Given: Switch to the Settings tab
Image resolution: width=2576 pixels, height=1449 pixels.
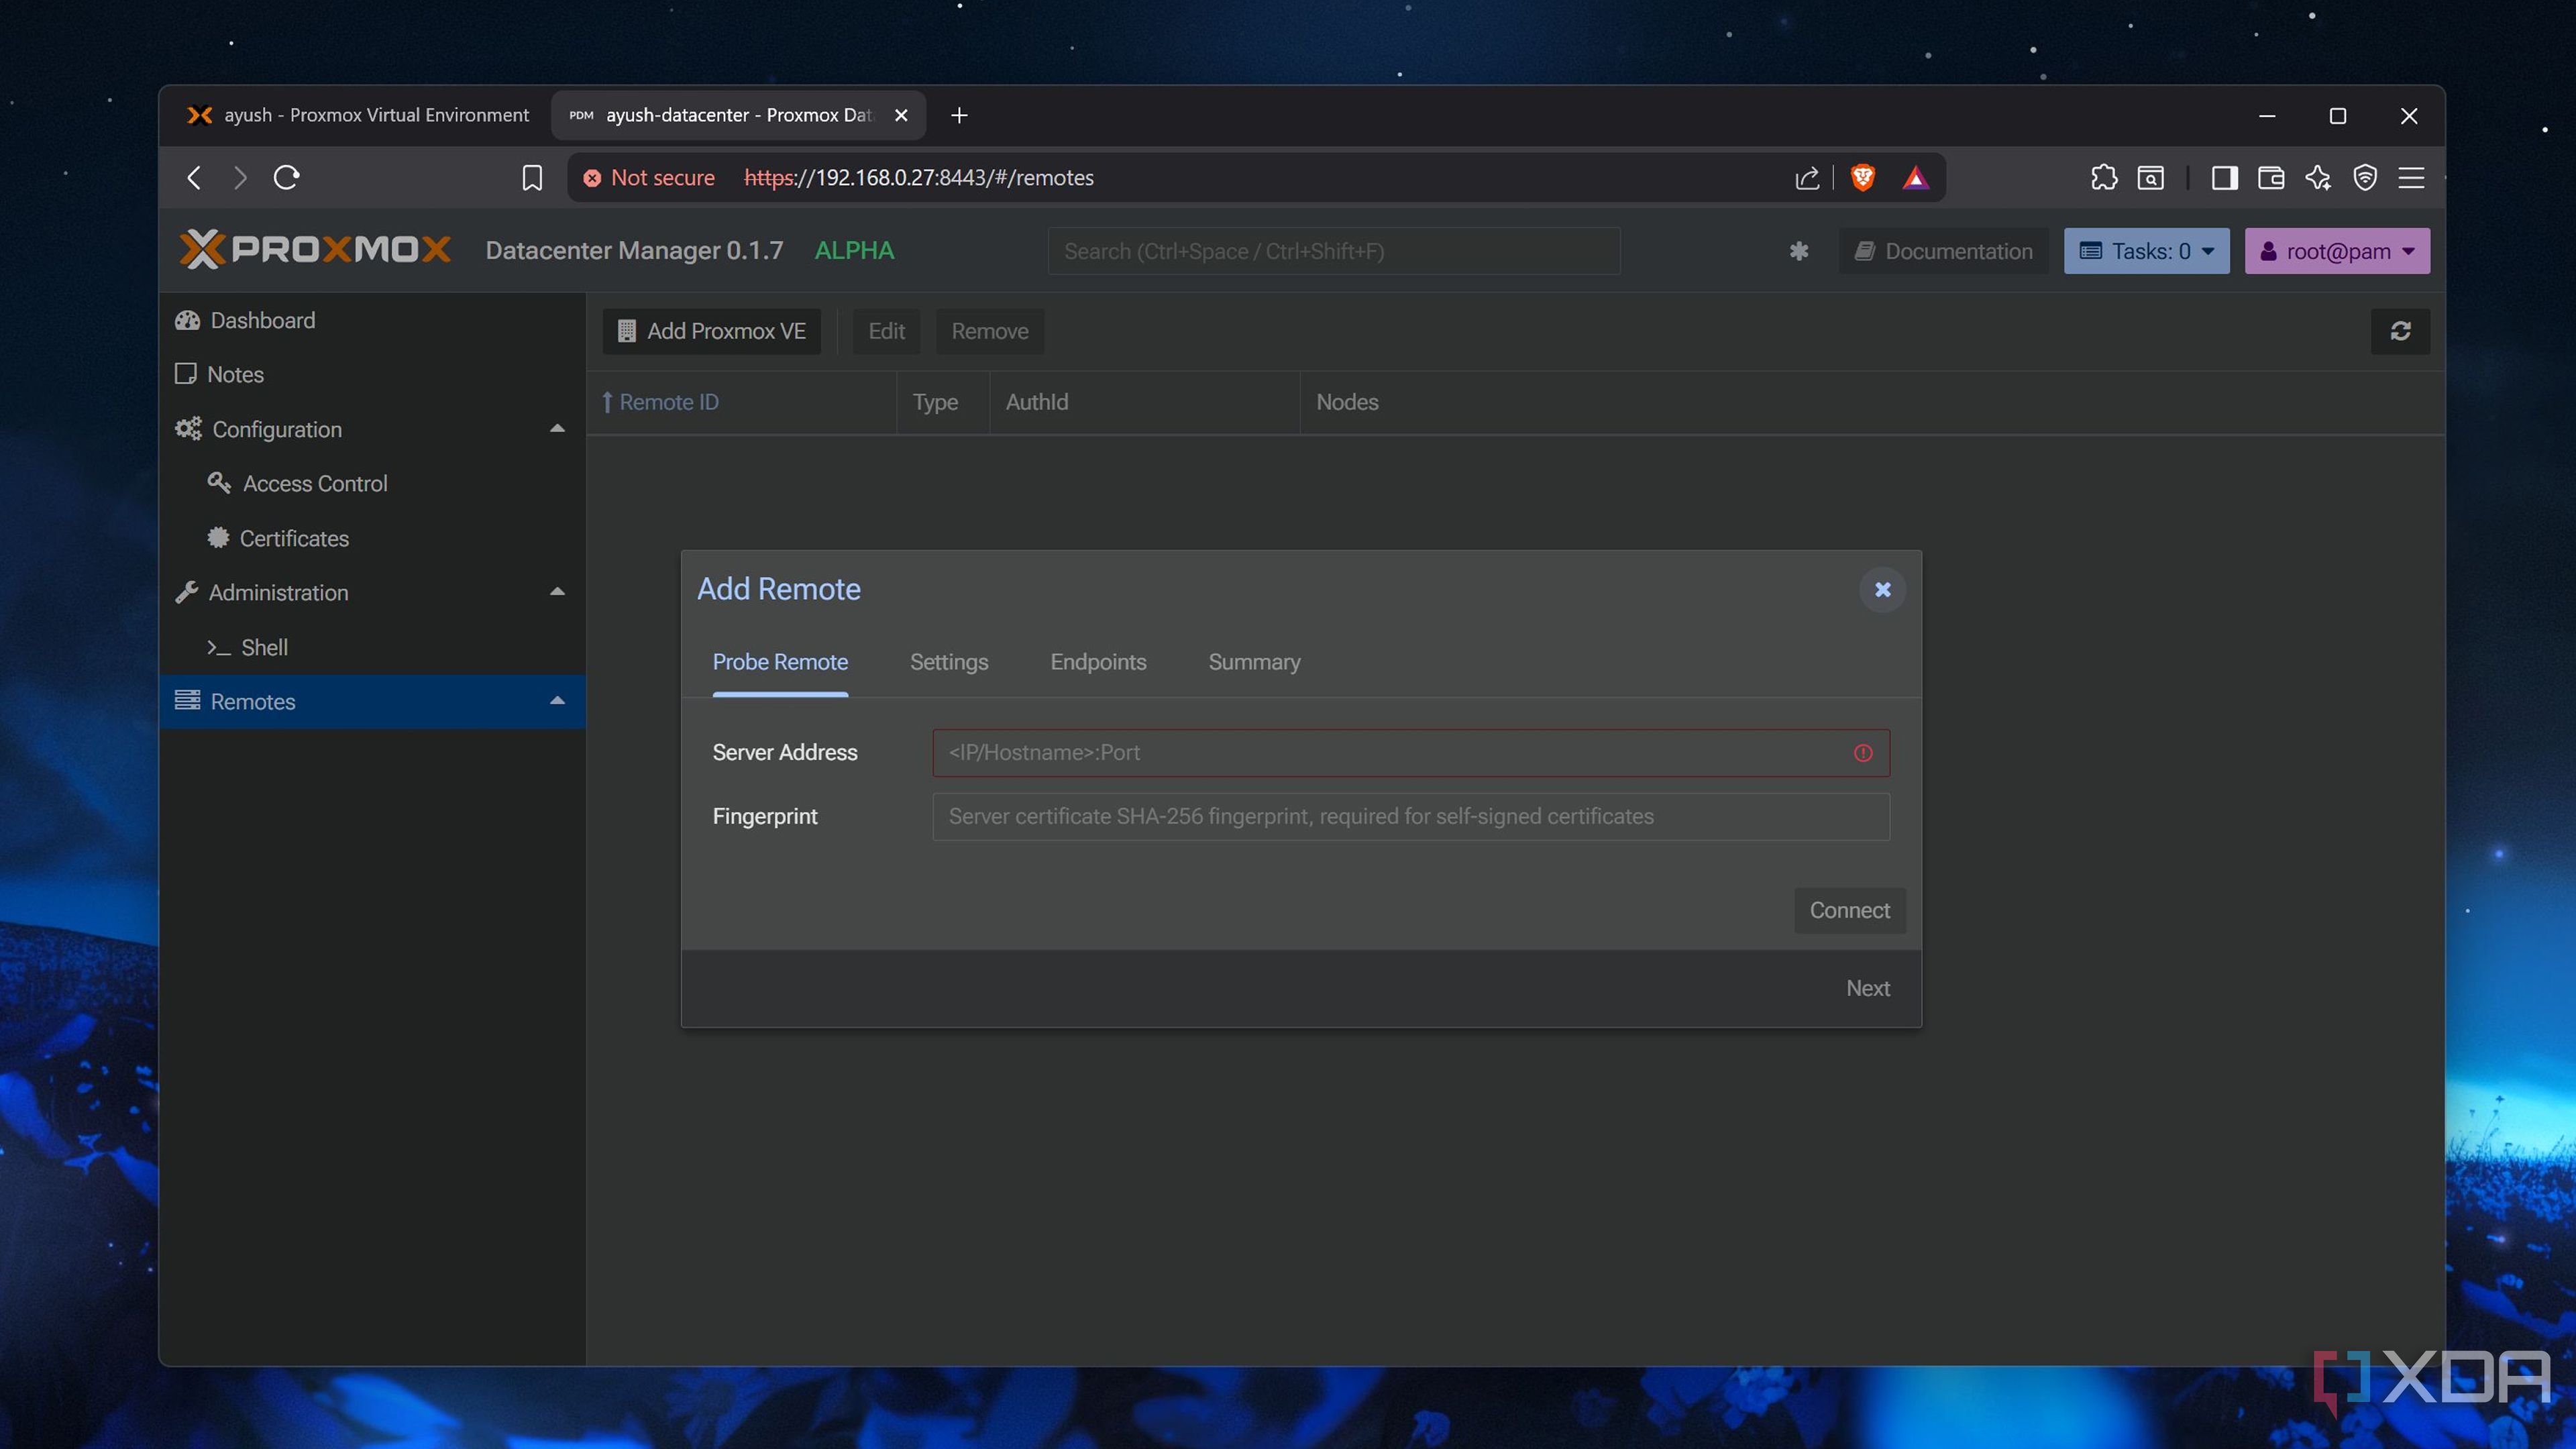Looking at the screenshot, I should point(948,662).
